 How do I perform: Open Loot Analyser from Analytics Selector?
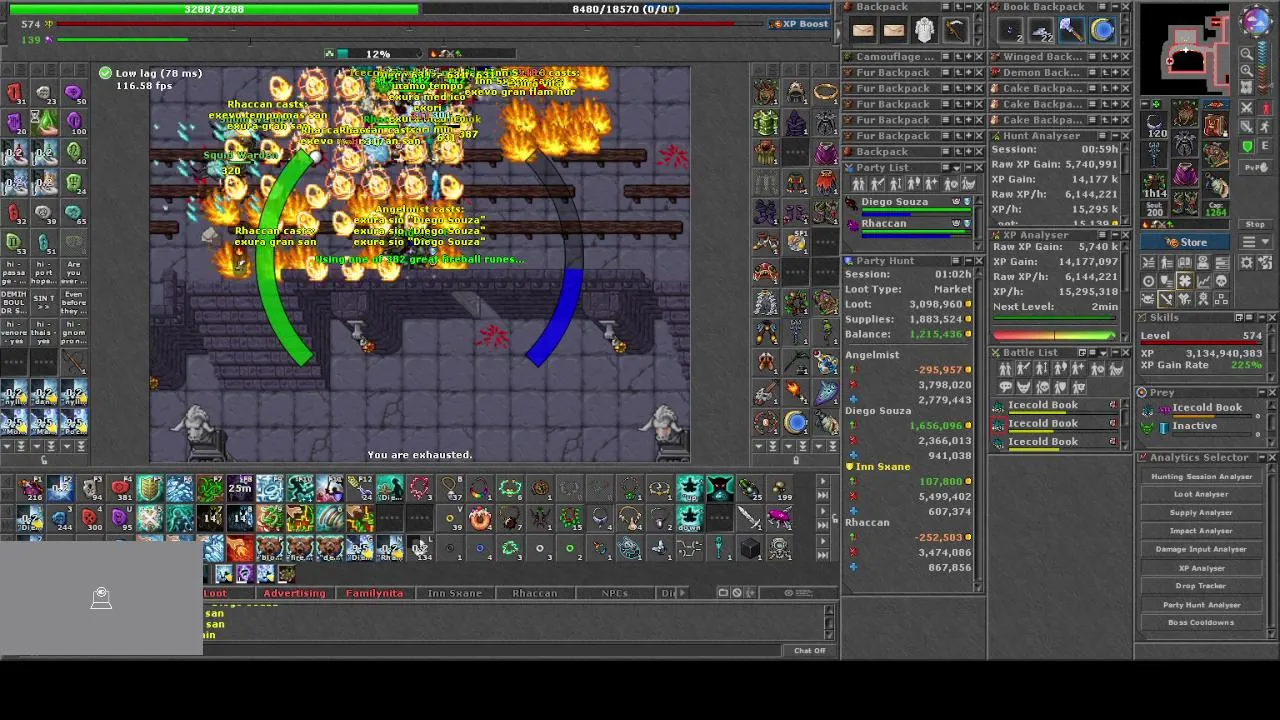[1201, 494]
